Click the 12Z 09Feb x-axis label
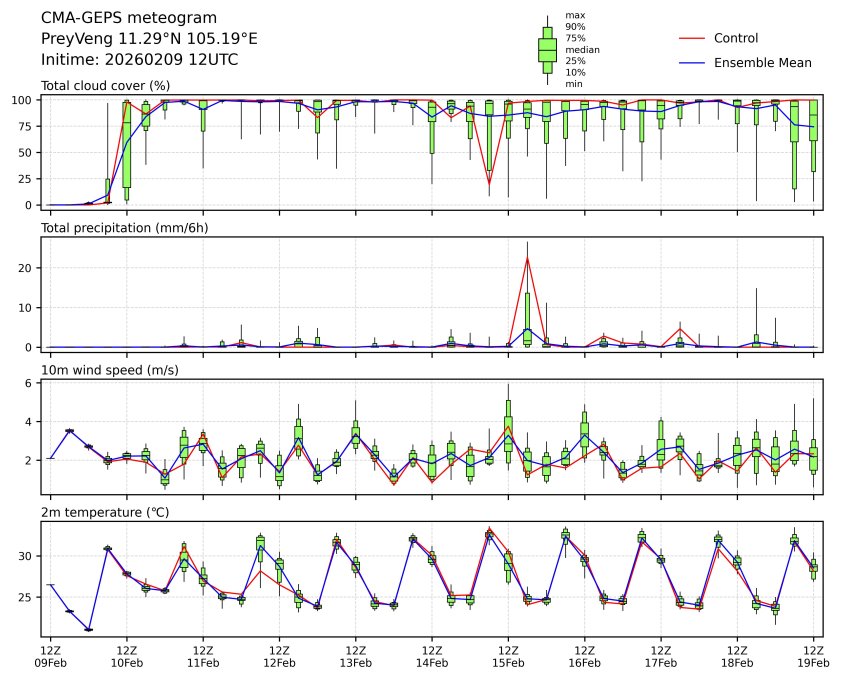 51,655
